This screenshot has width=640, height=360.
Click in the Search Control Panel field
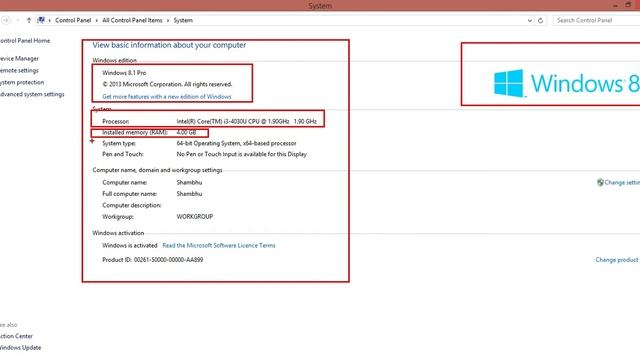pyautogui.click(x=596, y=20)
